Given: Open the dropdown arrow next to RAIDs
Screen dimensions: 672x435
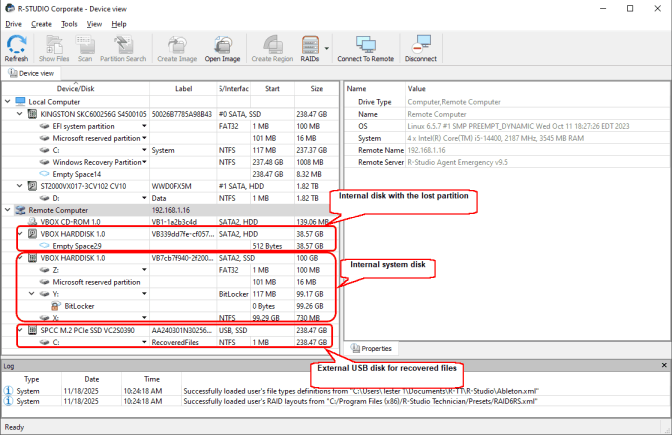Looking at the screenshot, I should 327,46.
